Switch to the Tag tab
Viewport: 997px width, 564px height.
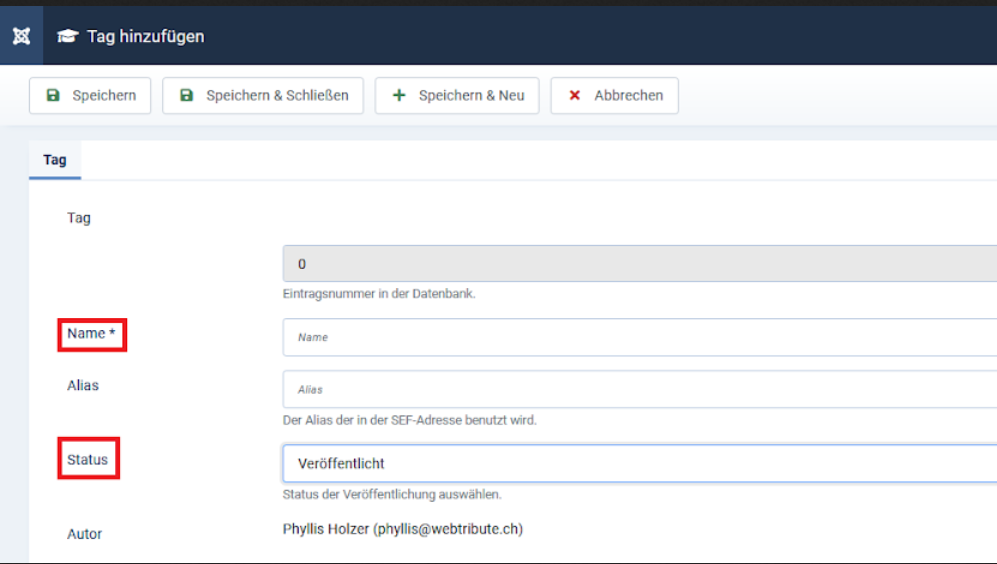coord(55,160)
